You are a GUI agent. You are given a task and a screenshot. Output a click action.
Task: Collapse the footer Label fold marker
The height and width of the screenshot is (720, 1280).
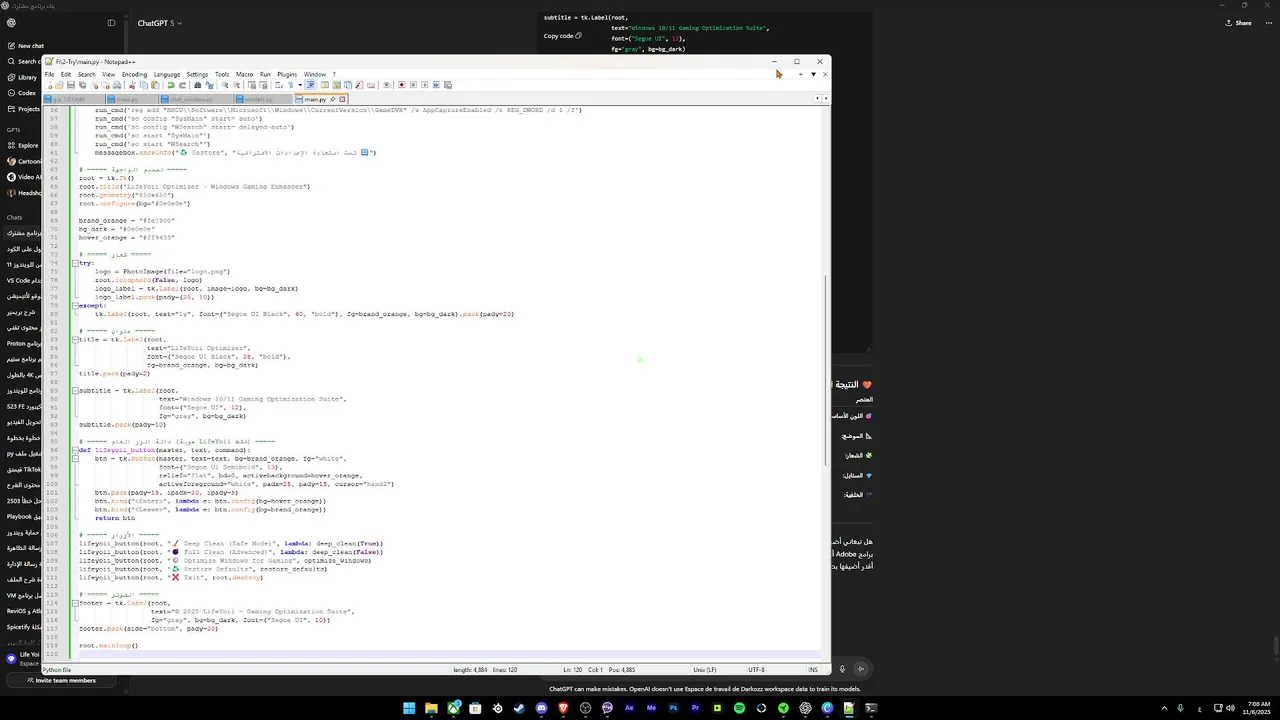coord(75,603)
